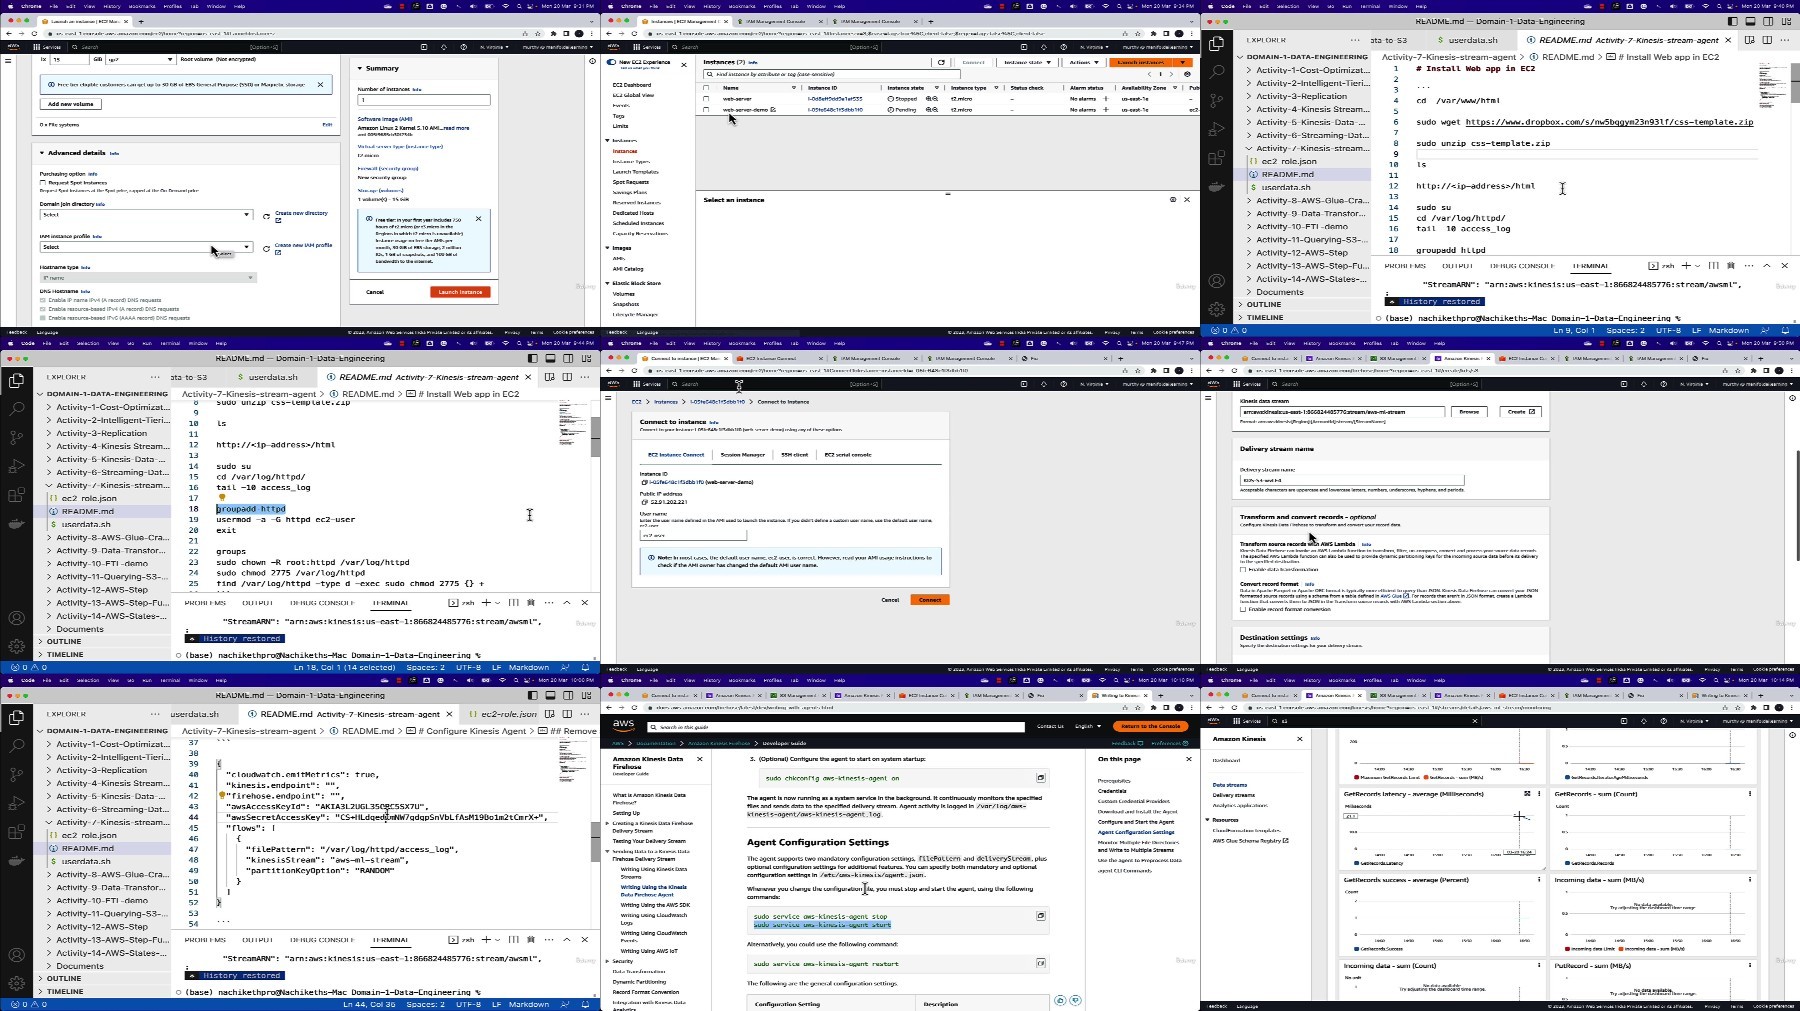Click the 'Find instance by attribute or tag' search field
The image size is (1800, 1011).
pos(832,74)
